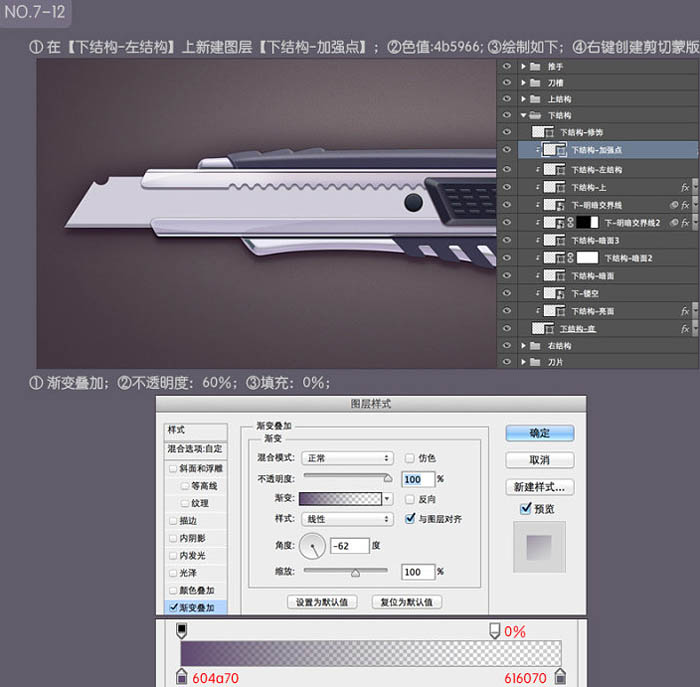Click open folder icon of 下结构
Viewport: 700px width, 687px height.
tap(535, 115)
